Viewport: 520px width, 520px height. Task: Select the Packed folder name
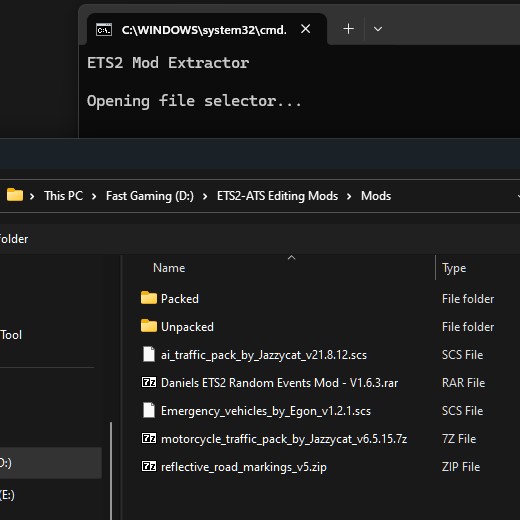tap(180, 299)
